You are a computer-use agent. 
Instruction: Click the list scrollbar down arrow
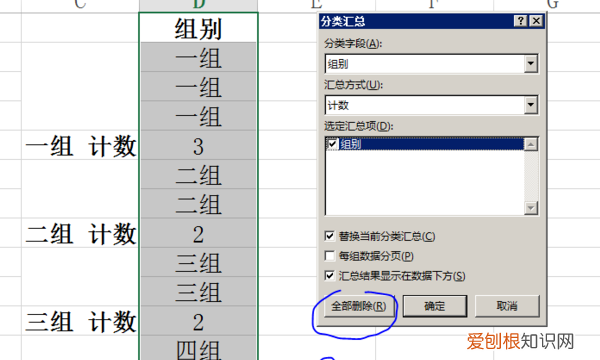[x=531, y=208]
